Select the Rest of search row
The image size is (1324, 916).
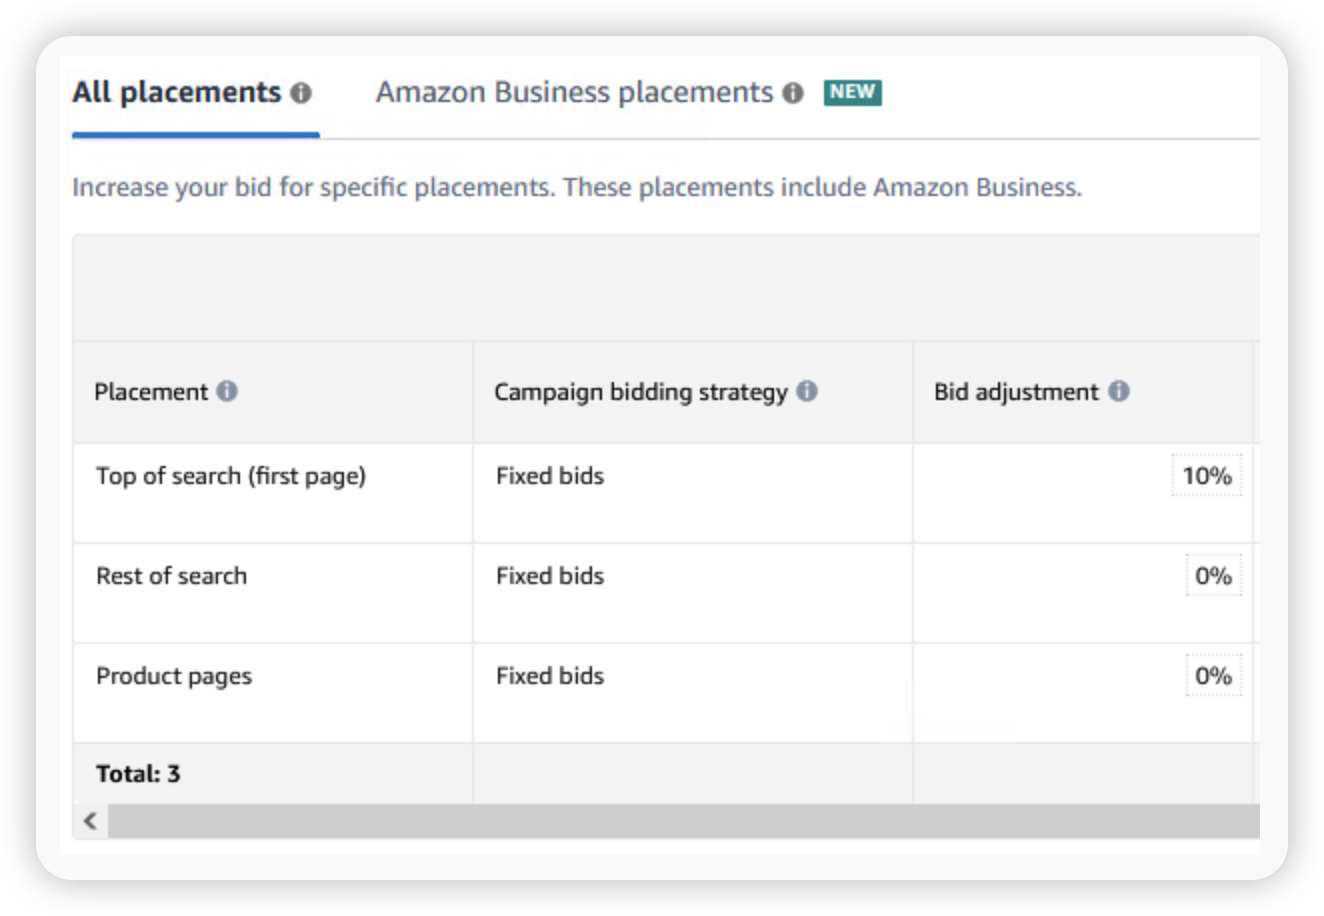pyautogui.click(x=171, y=576)
